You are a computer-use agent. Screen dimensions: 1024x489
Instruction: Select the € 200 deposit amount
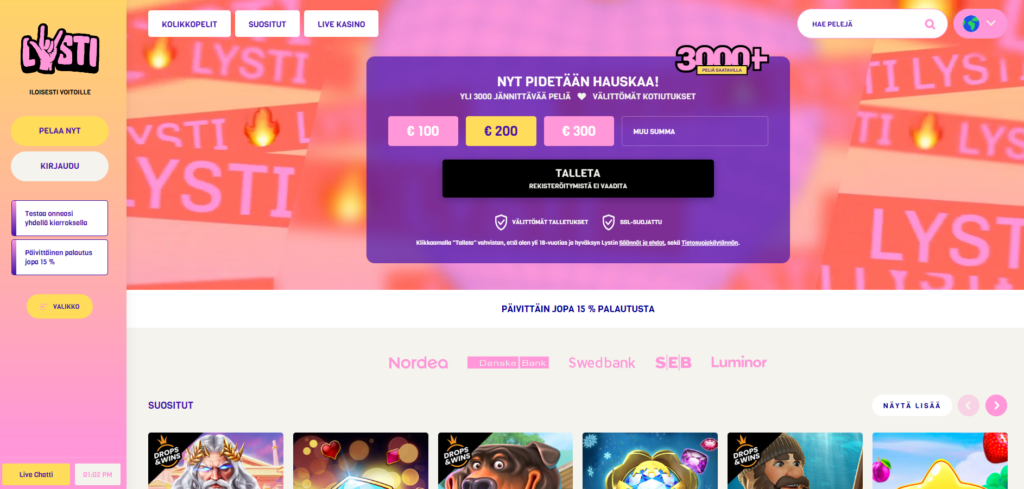pyautogui.click(x=501, y=131)
